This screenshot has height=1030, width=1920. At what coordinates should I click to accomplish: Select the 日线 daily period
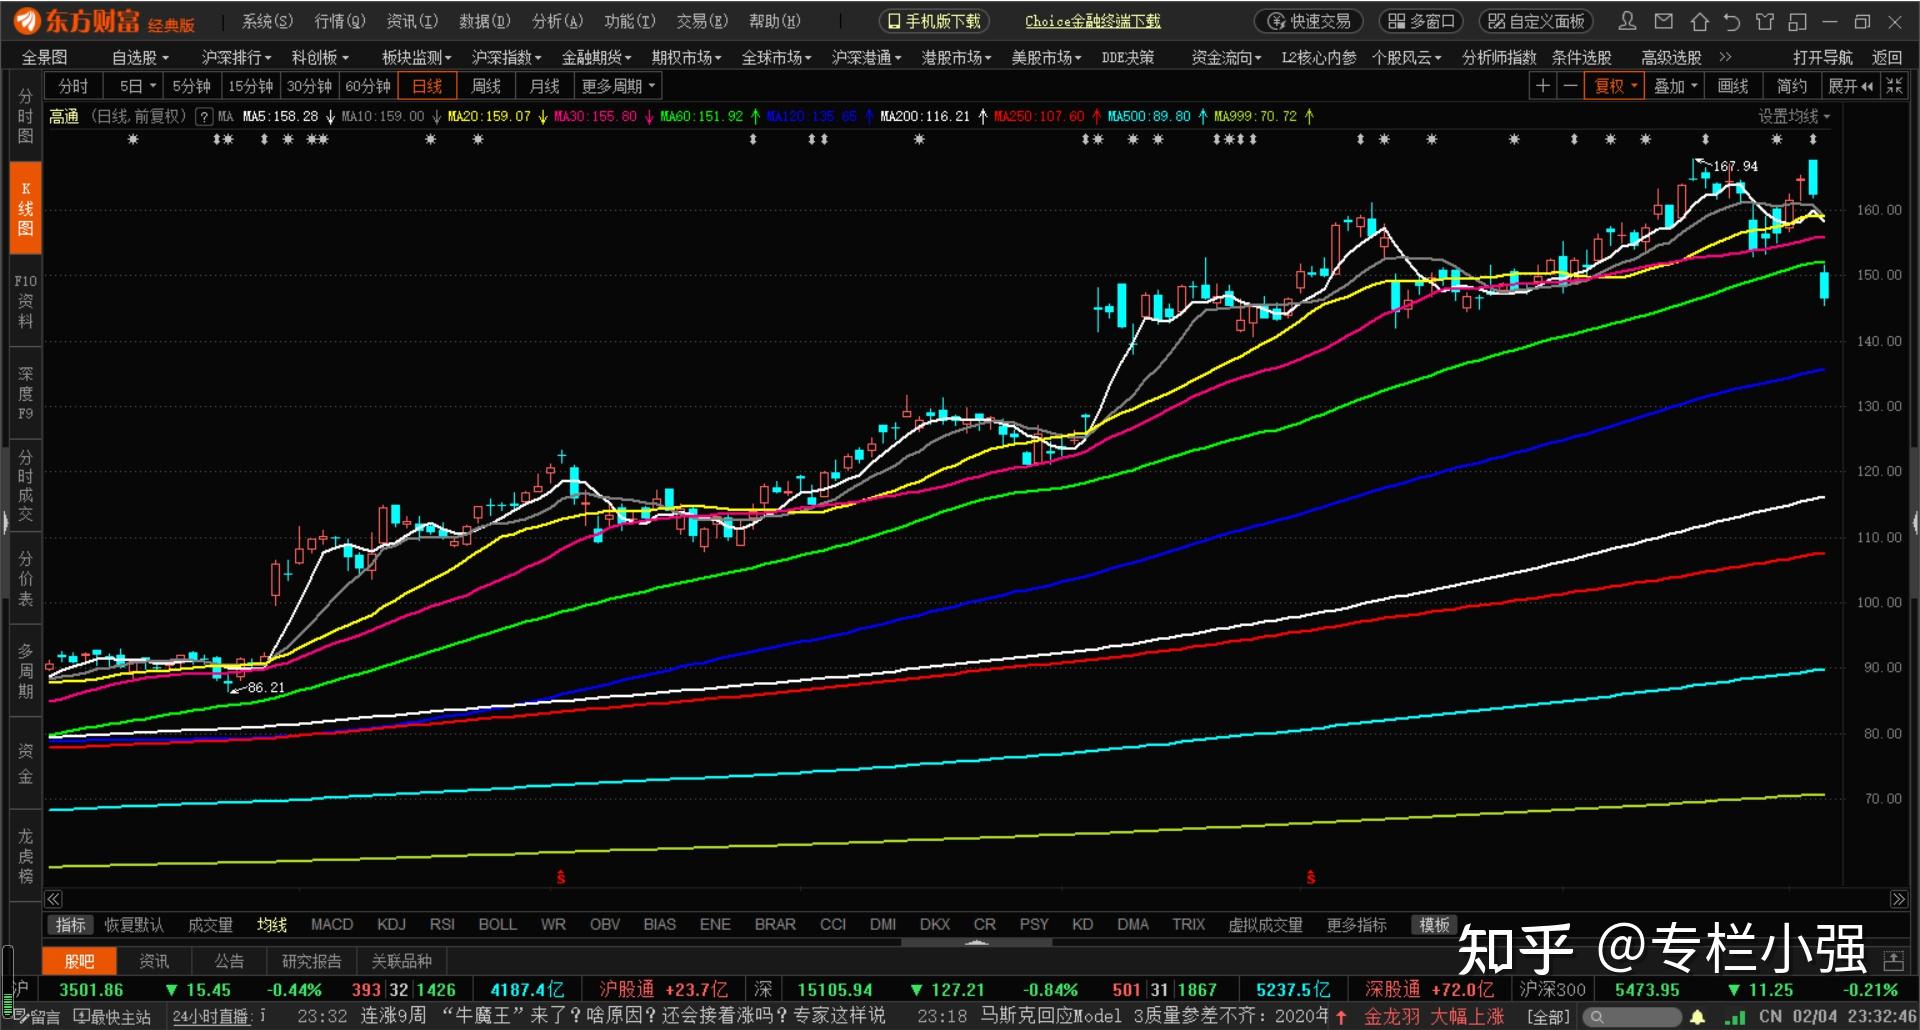click(x=427, y=86)
